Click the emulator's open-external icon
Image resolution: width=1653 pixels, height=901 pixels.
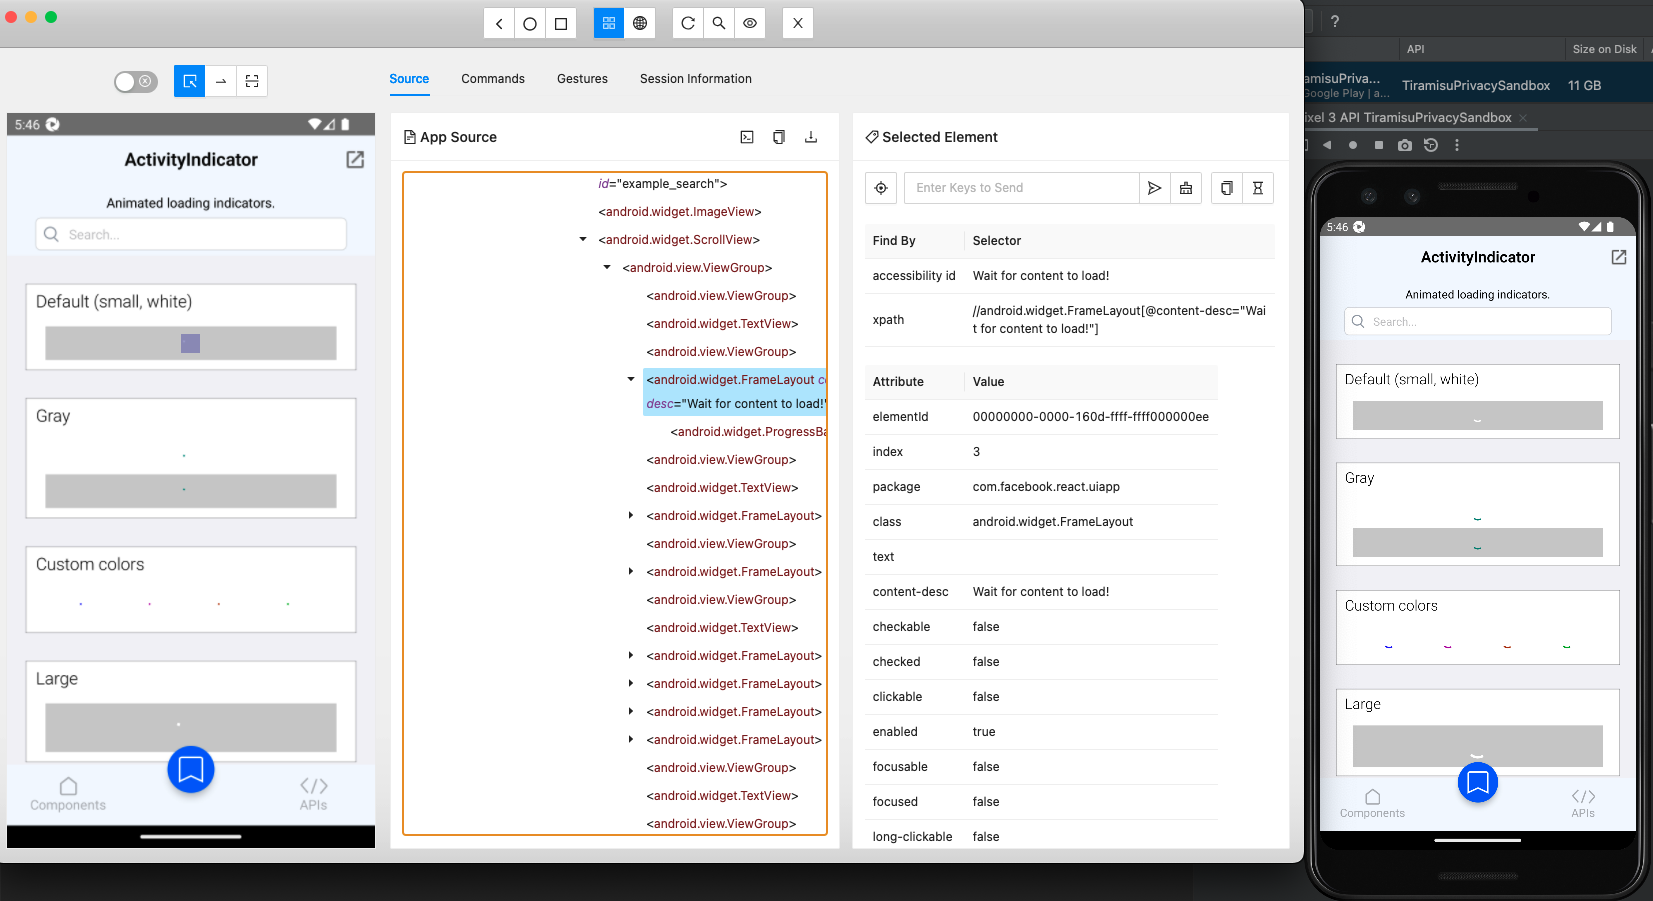1619,257
